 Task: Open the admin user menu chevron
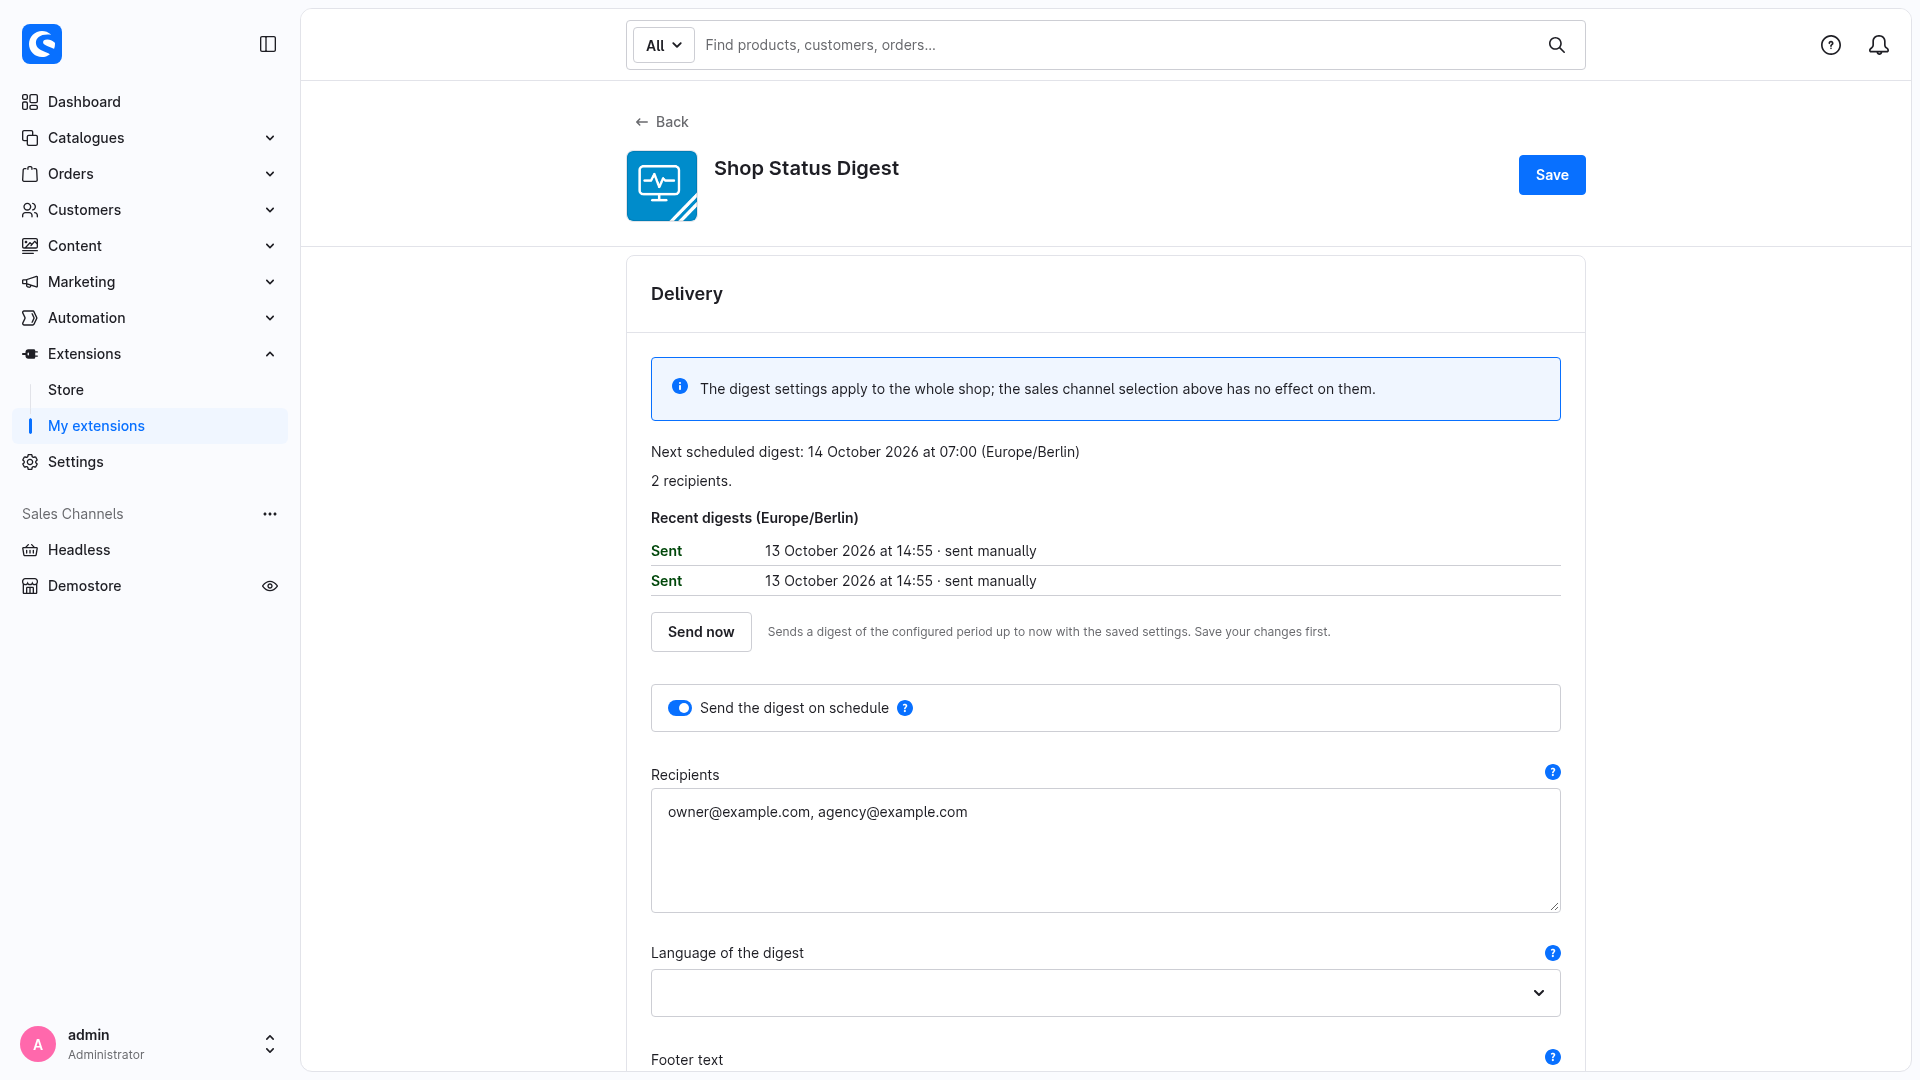(270, 1044)
